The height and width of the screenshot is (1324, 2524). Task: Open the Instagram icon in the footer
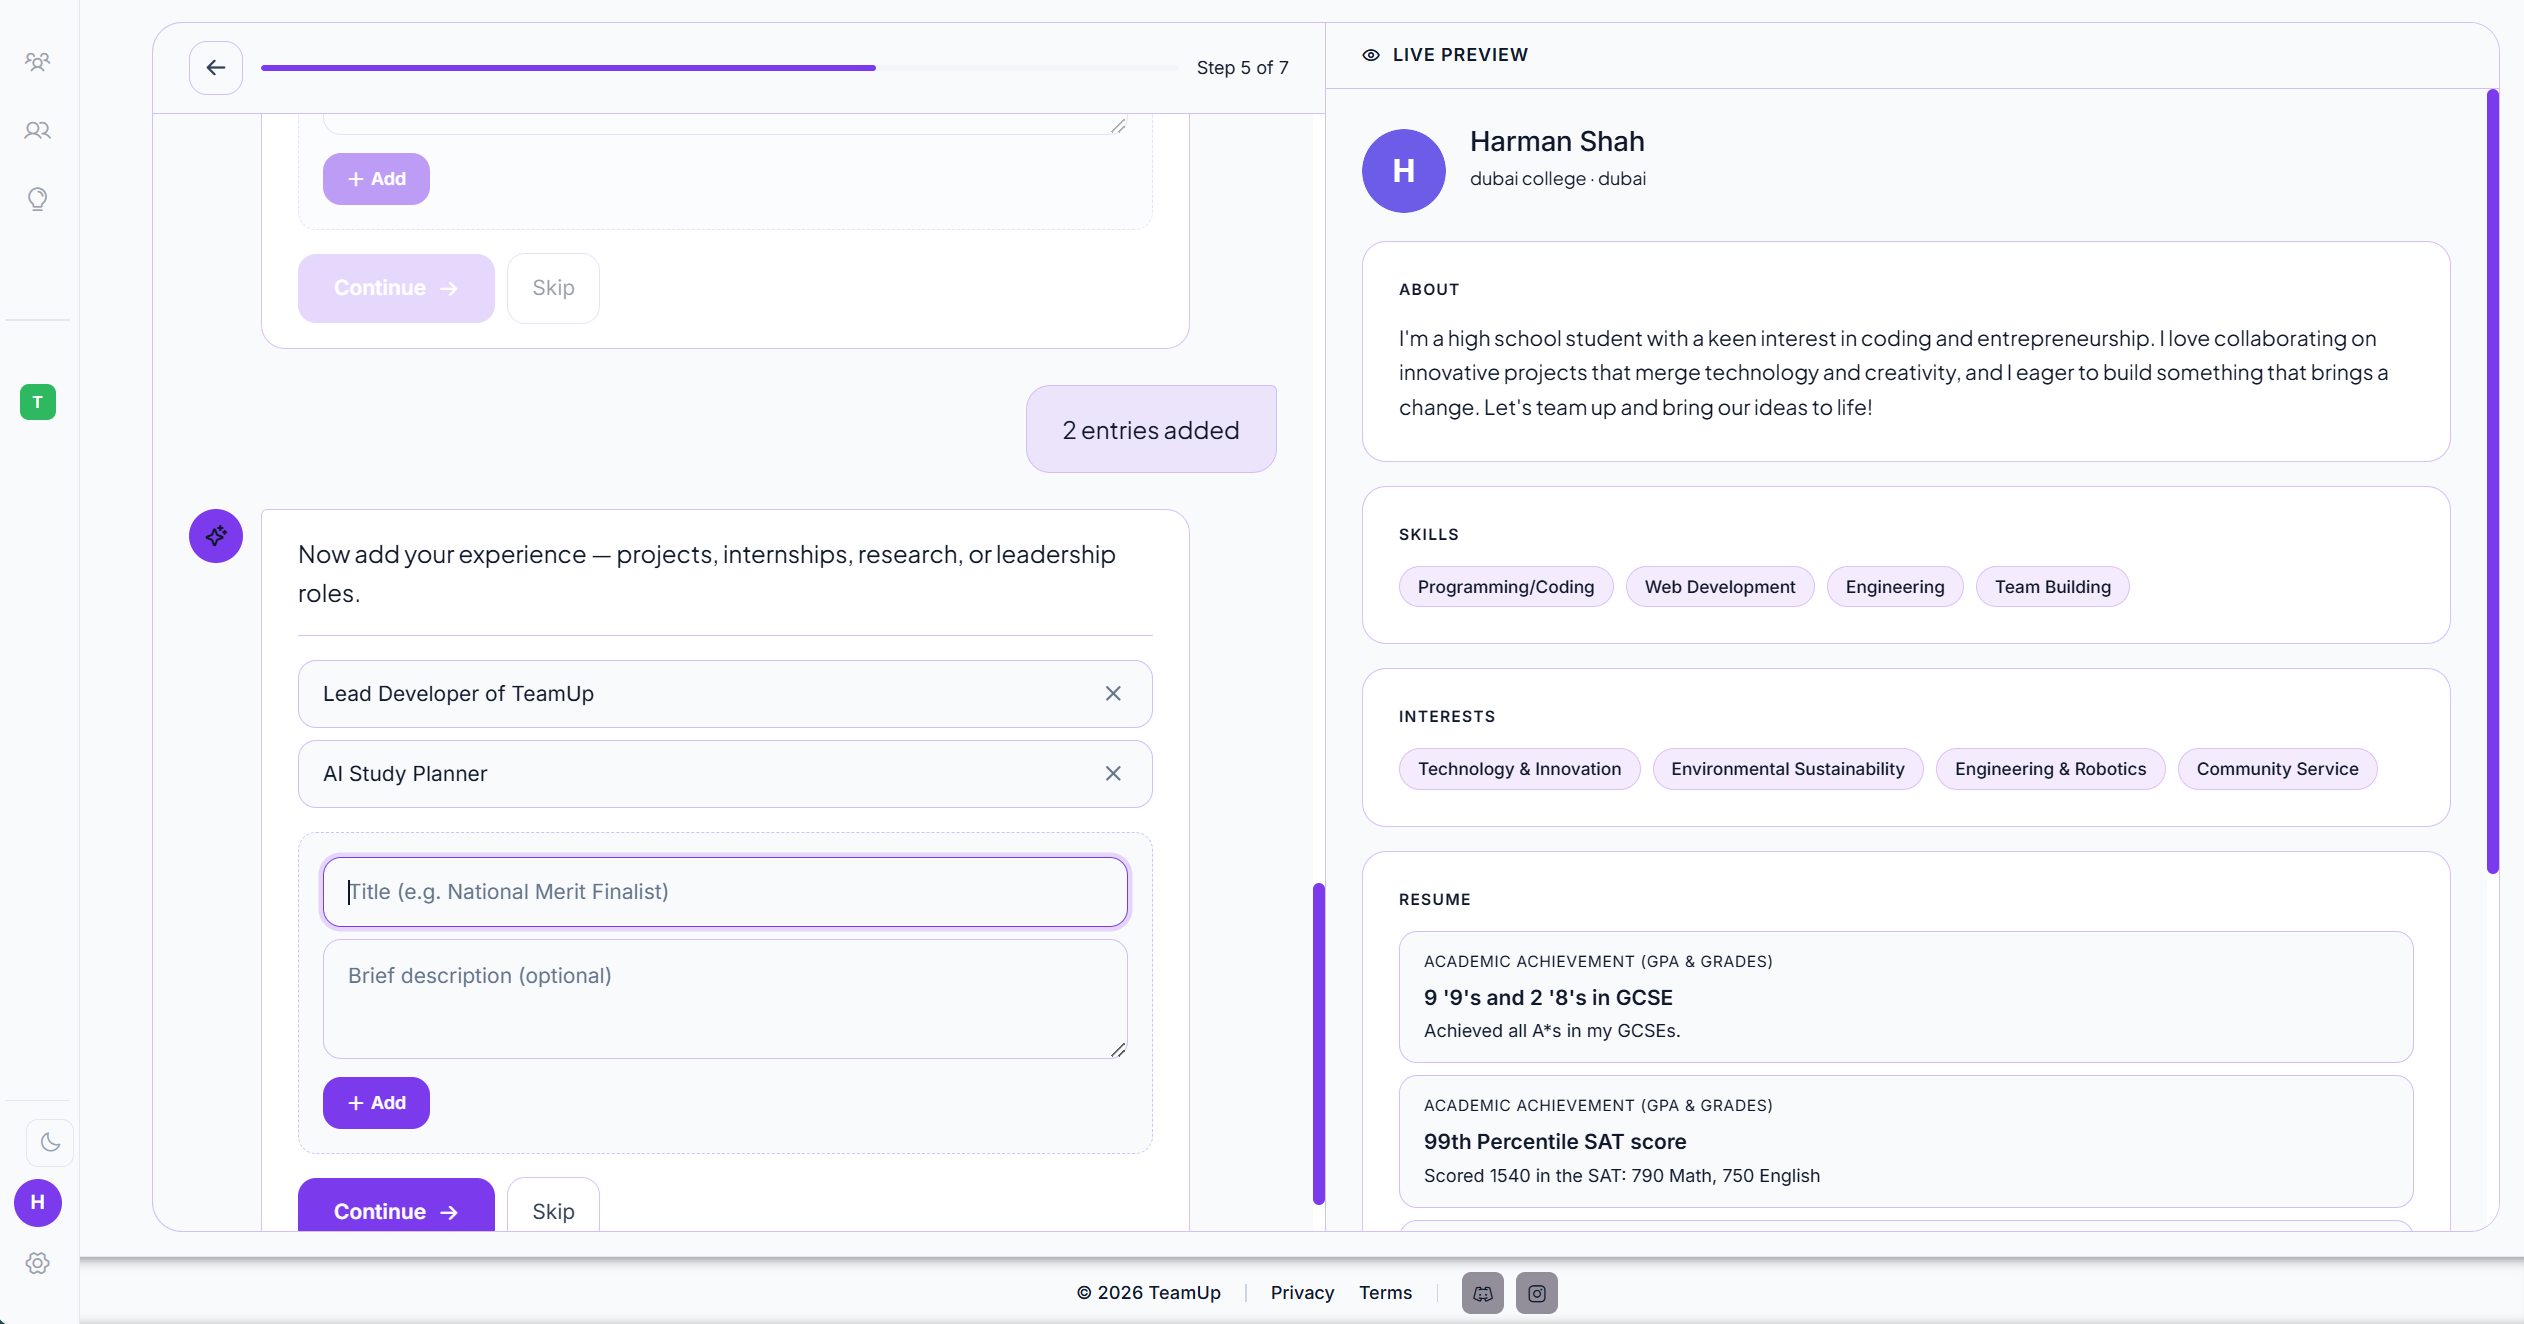click(1537, 1292)
